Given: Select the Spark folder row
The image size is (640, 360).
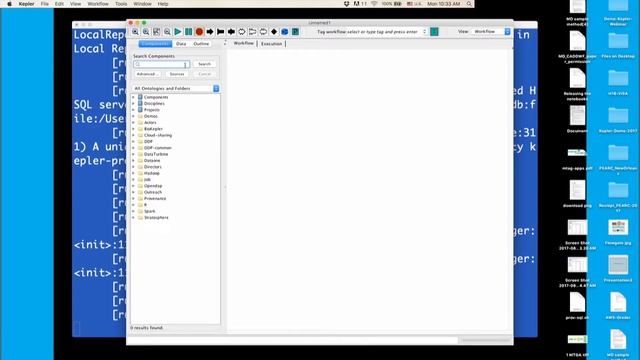Looking at the screenshot, I should pos(149,211).
